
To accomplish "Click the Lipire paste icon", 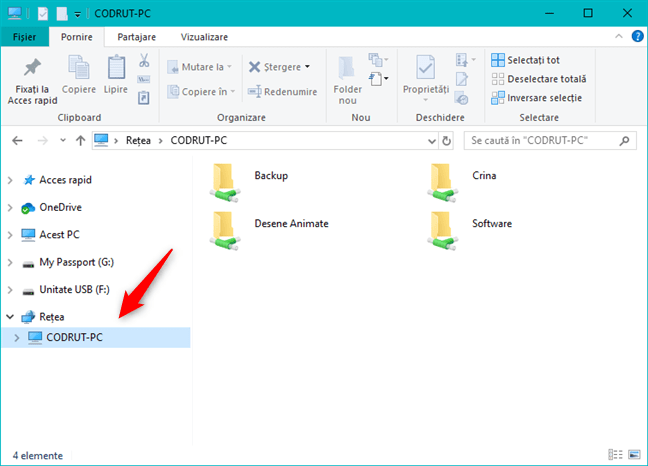I will (x=116, y=69).
